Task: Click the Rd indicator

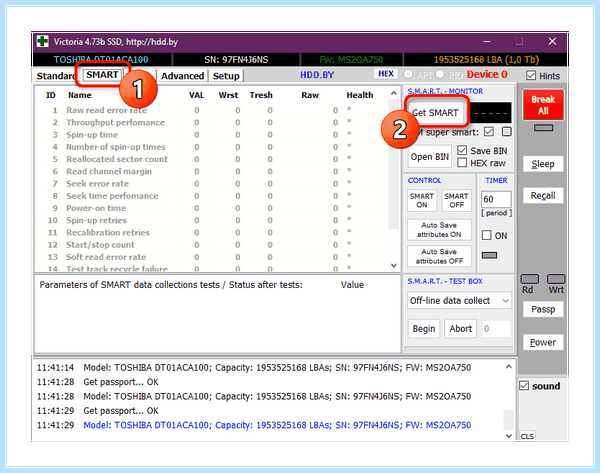Action: coord(530,279)
